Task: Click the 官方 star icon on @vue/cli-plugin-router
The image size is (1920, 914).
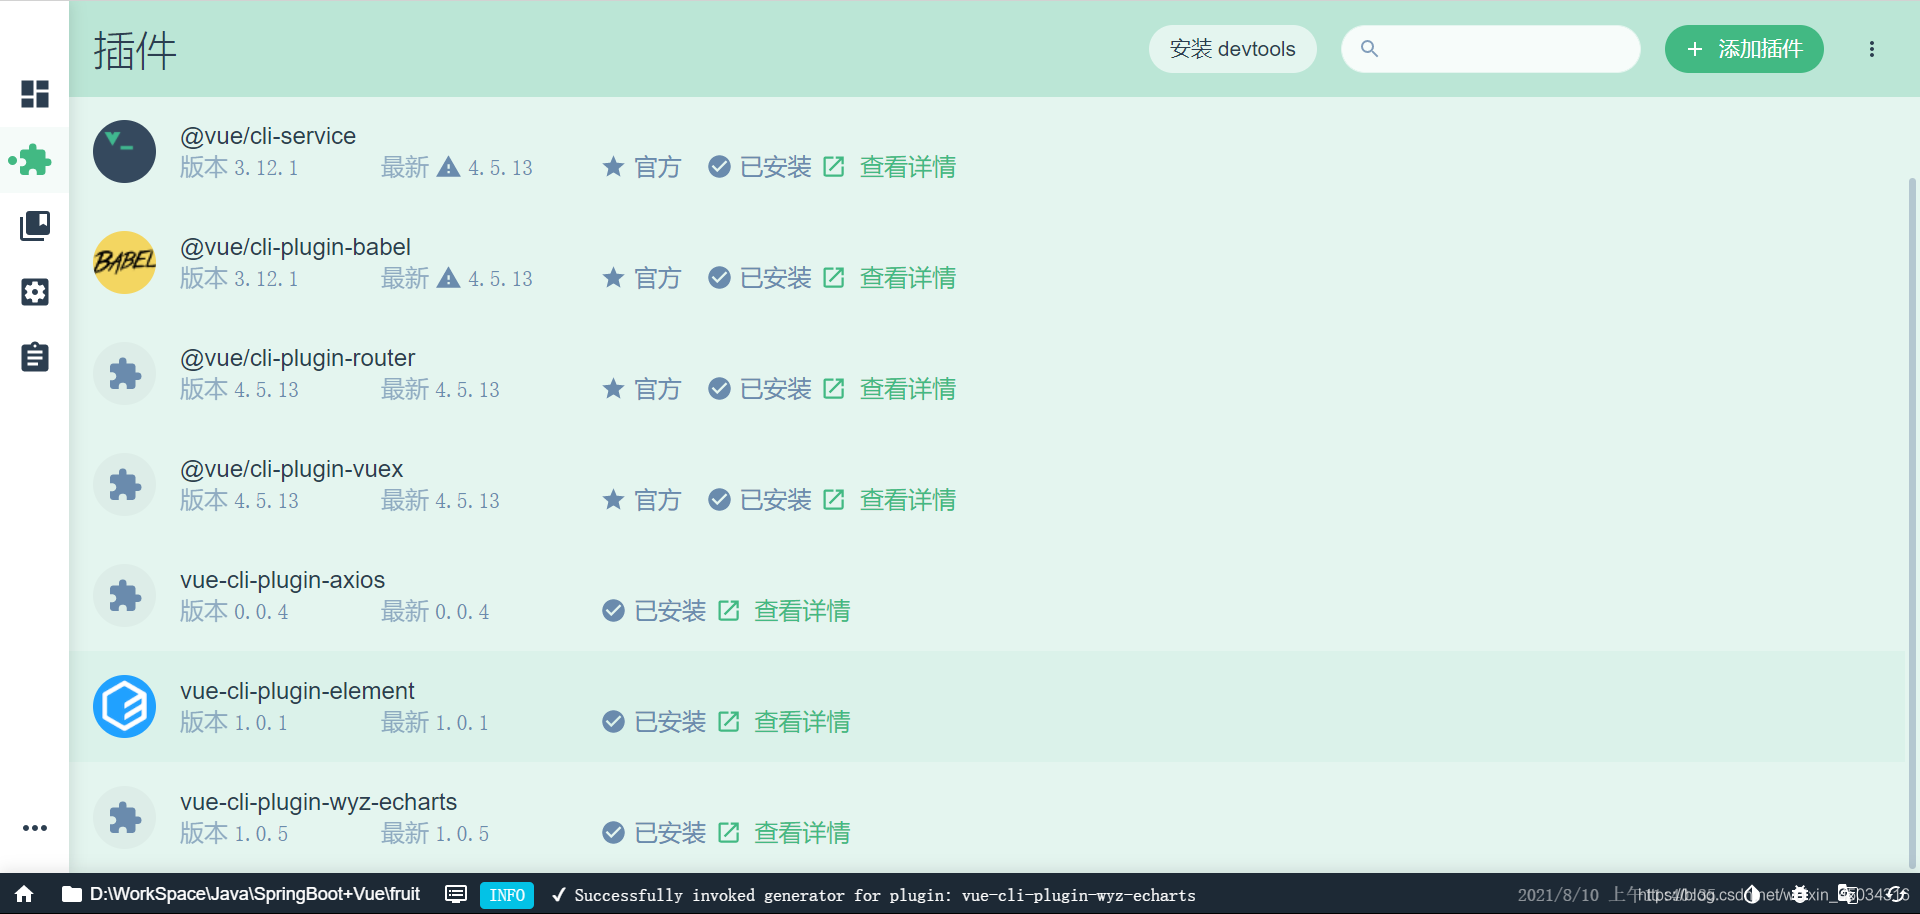Action: pyautogui.click(x=613, y=388)
